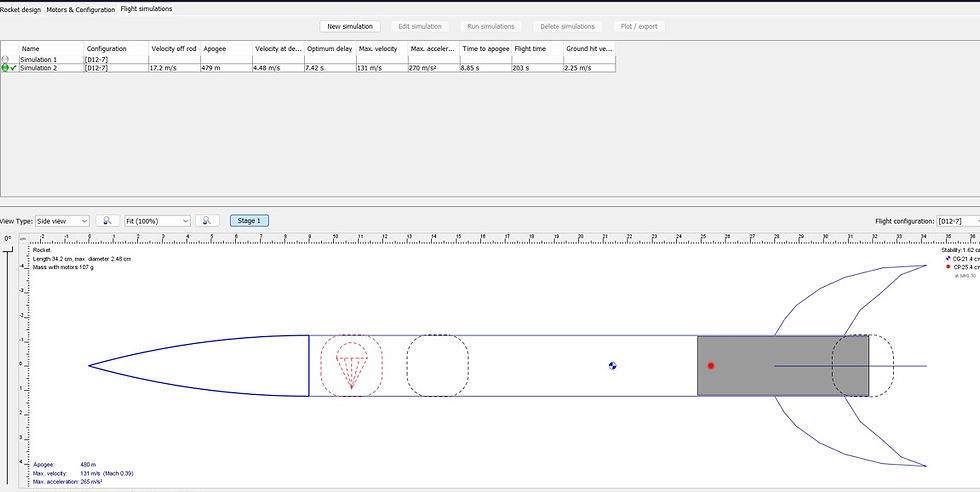Select the Simulation 1 row name
Viewport: 980px width, 492px height.
pyautogui.click(x=51, y=59)
